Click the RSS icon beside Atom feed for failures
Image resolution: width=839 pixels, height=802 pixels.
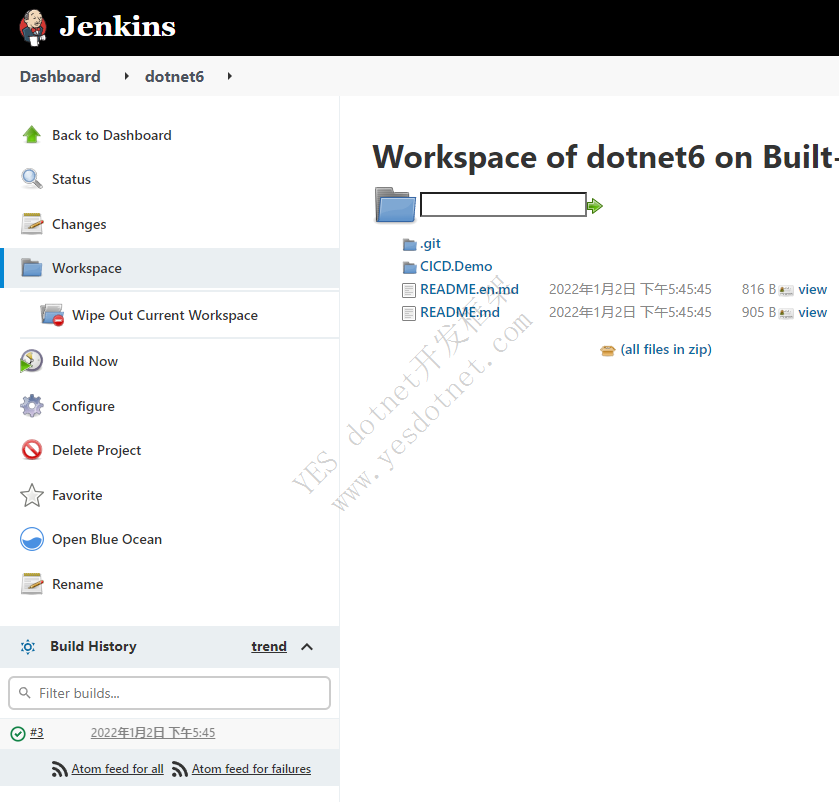click(x=179, y=769)
